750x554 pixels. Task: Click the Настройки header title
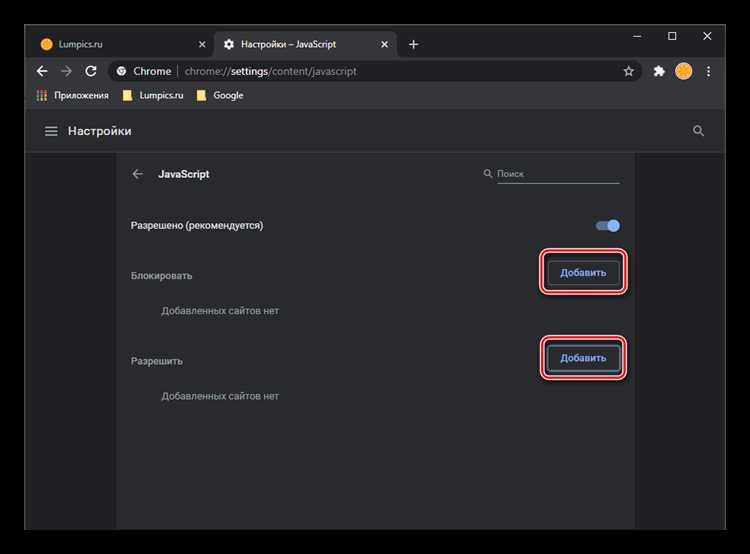tap(99, 131)
